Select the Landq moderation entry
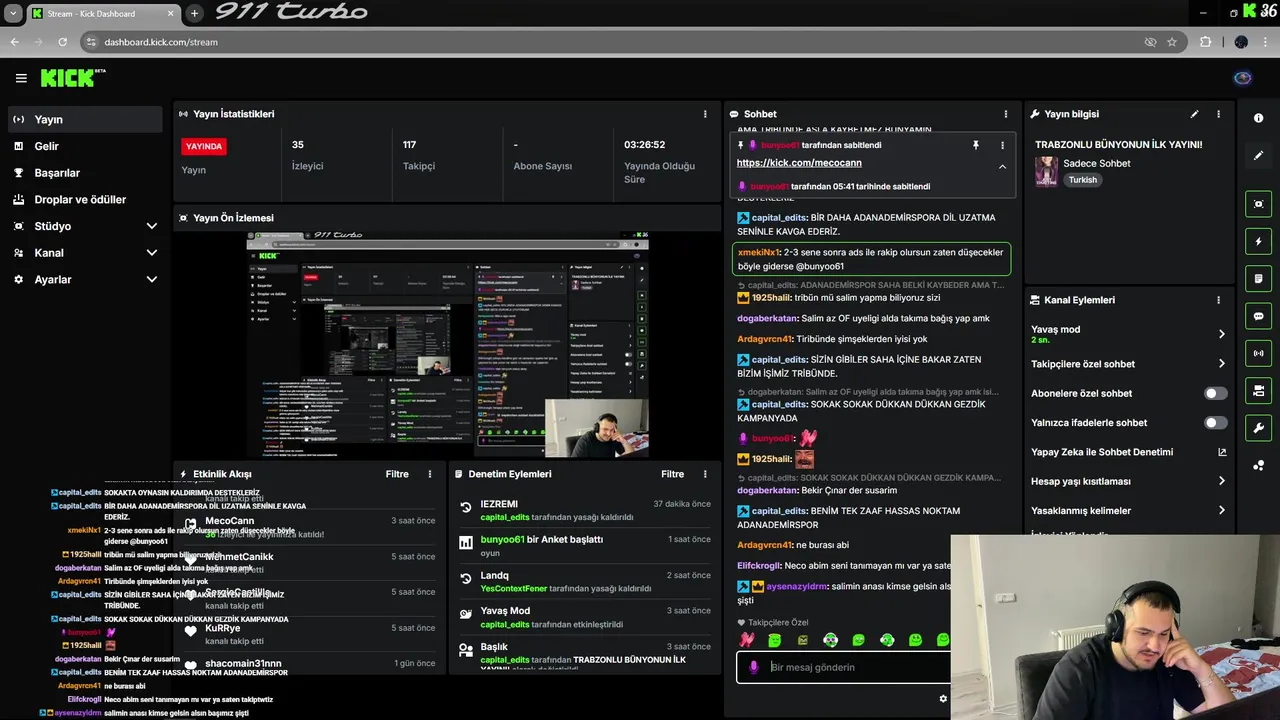This screenshot has height=720, width=1280. pyautogui.click(x=585, y=582)
